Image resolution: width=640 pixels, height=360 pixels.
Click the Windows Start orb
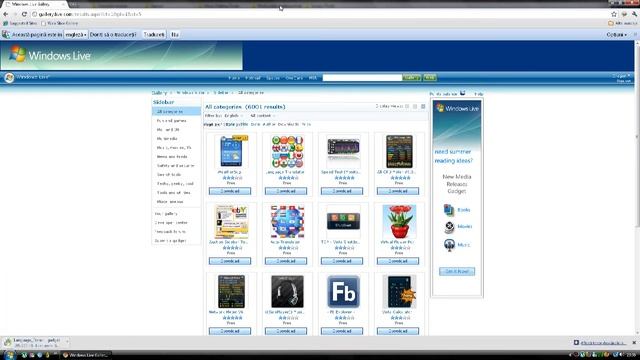point(9,355)
